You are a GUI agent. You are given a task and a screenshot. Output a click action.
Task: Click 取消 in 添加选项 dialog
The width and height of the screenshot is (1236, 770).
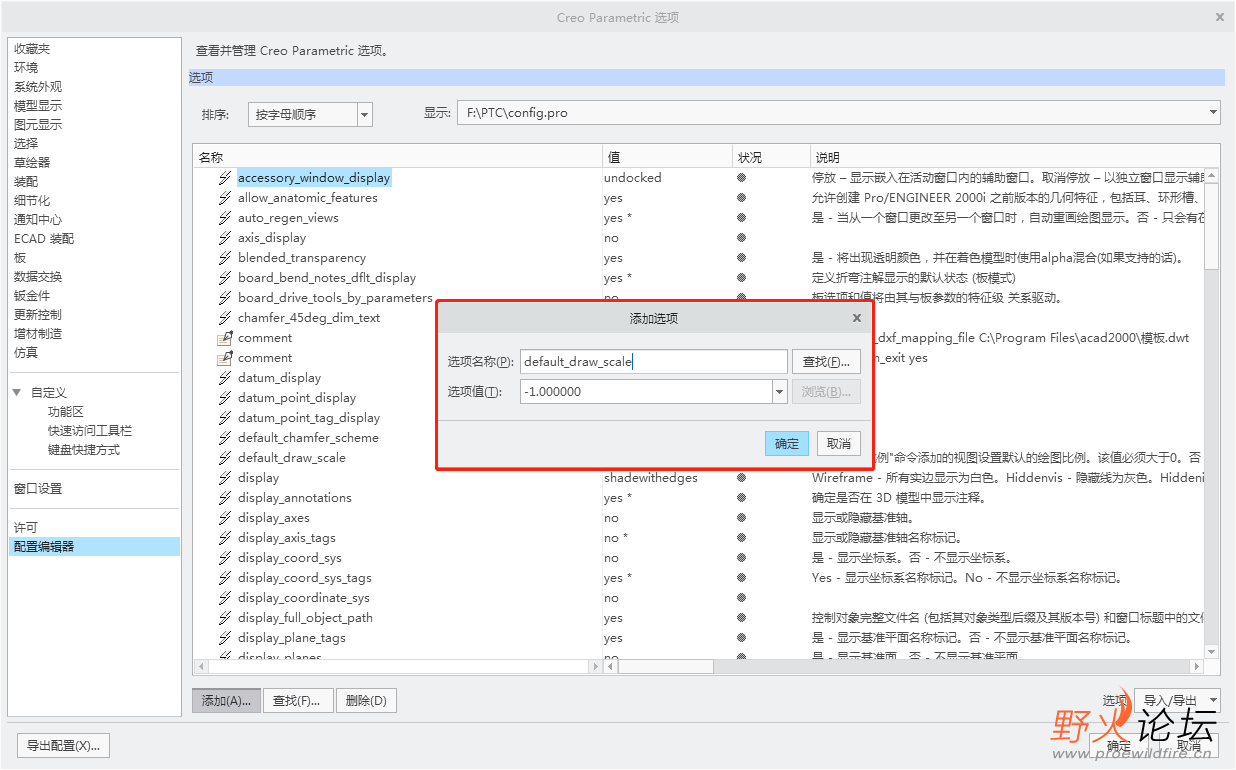tap(839, 444)
